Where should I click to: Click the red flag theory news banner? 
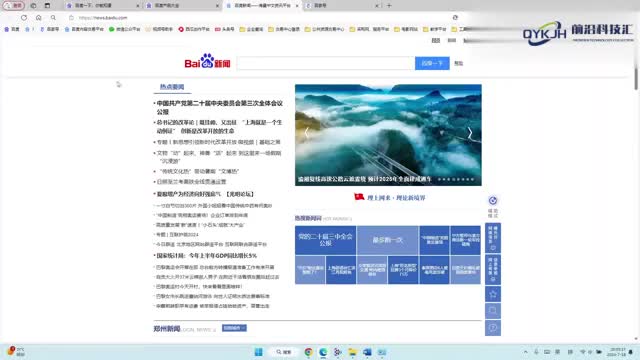pyautogui.click(x=390, y=198)
